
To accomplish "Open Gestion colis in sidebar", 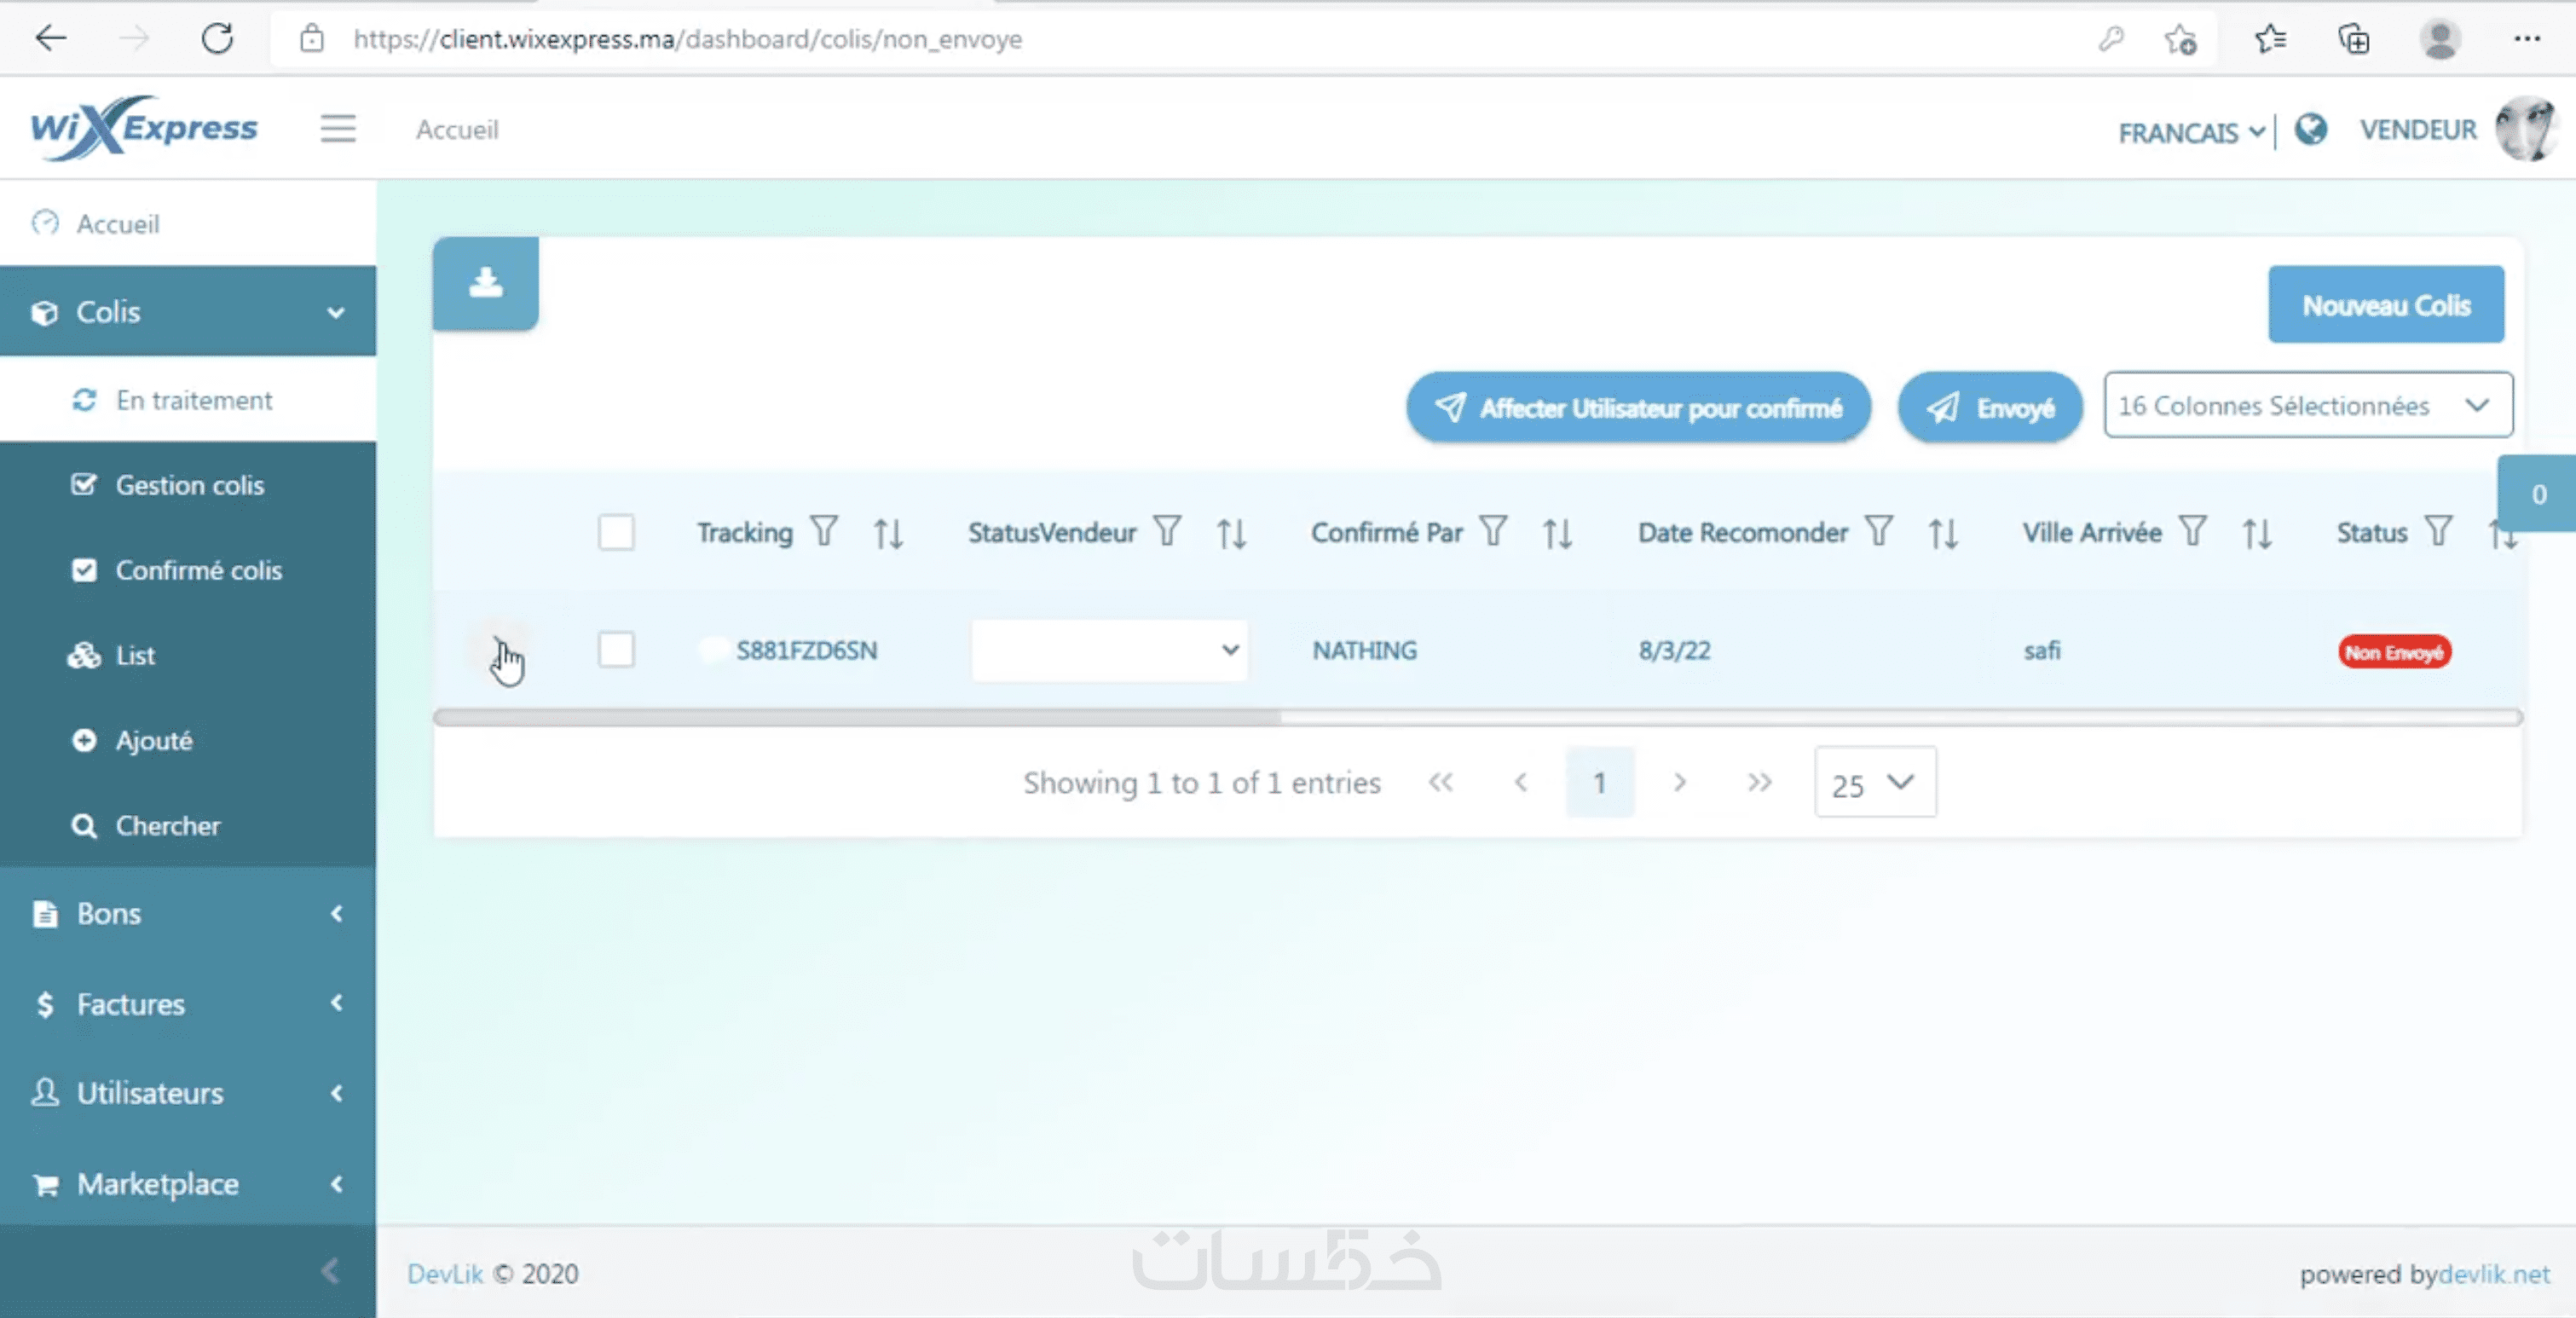I will [189, 485].
